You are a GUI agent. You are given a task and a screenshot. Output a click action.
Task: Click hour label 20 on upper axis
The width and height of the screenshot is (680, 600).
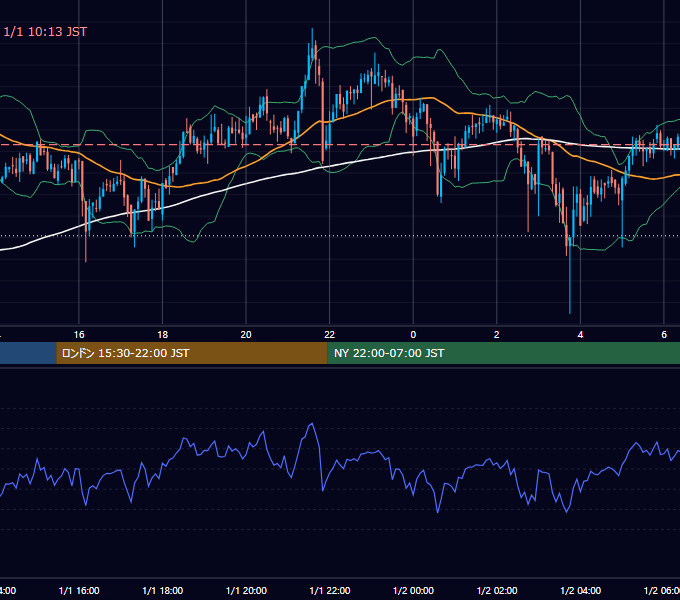click(x=246, y=334)
